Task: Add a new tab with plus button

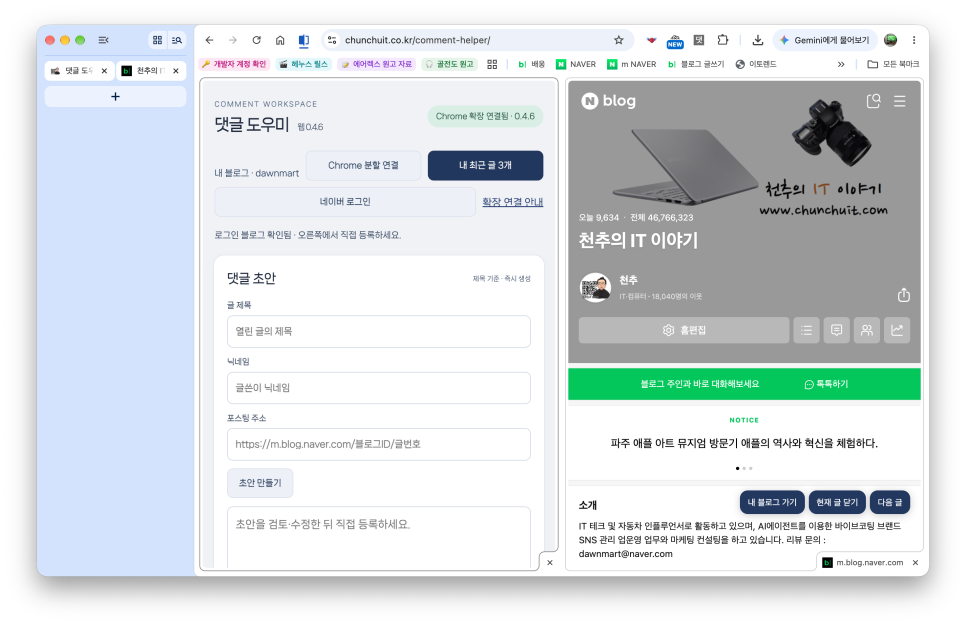Action: pyautogui.click(x=115, y=96)
